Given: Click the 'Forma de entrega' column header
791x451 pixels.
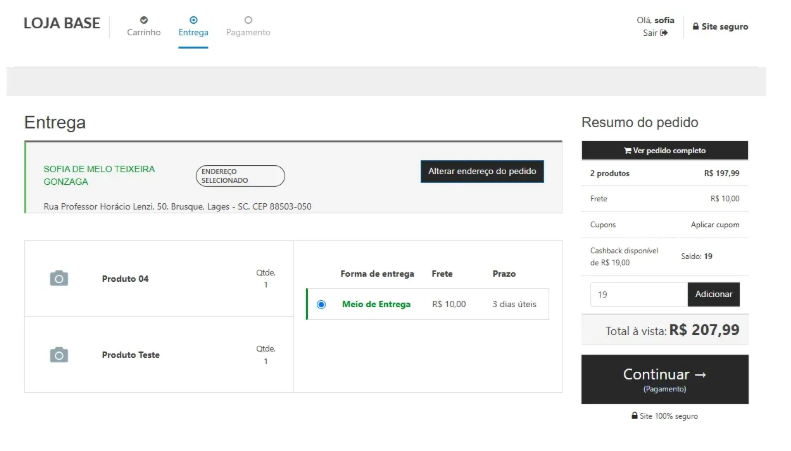Looking at the screenshot, I should 377,274.
